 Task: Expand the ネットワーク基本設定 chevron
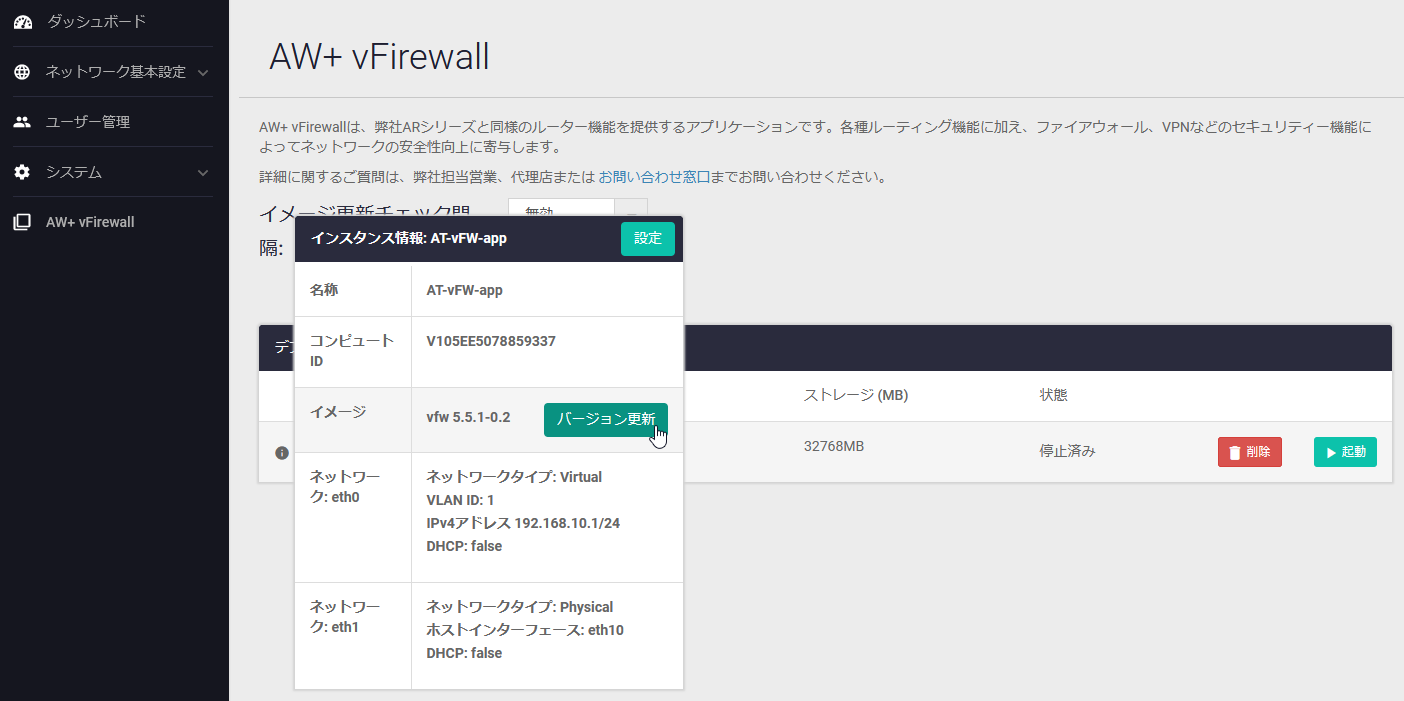click(203, 72)
